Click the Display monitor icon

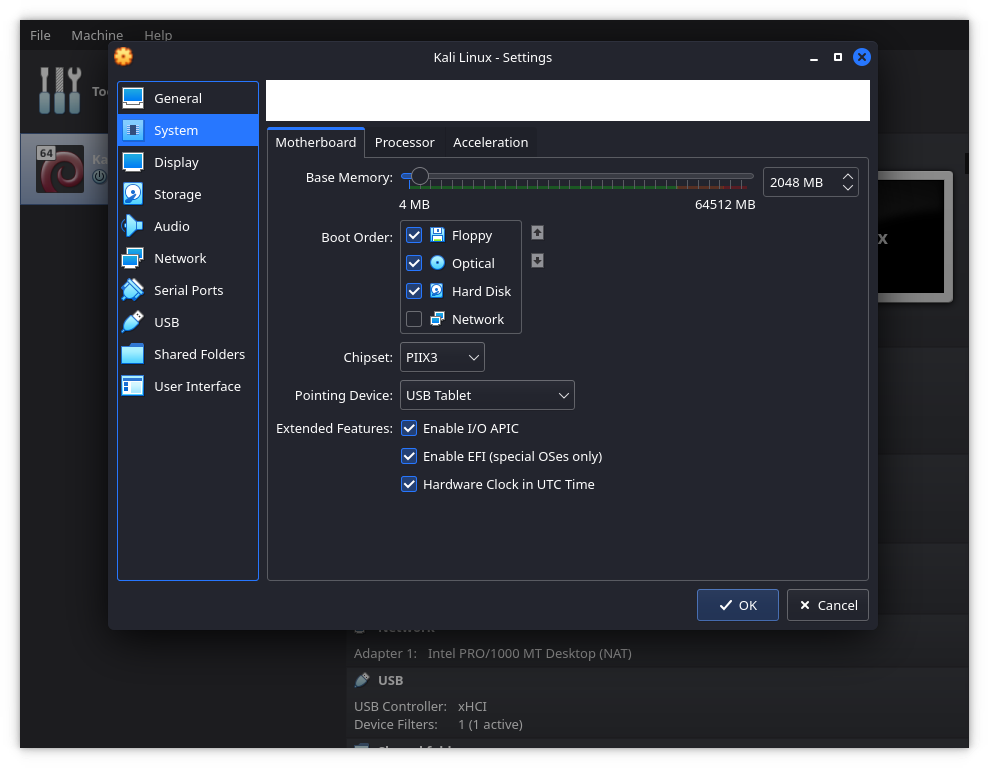click(133, 162)
